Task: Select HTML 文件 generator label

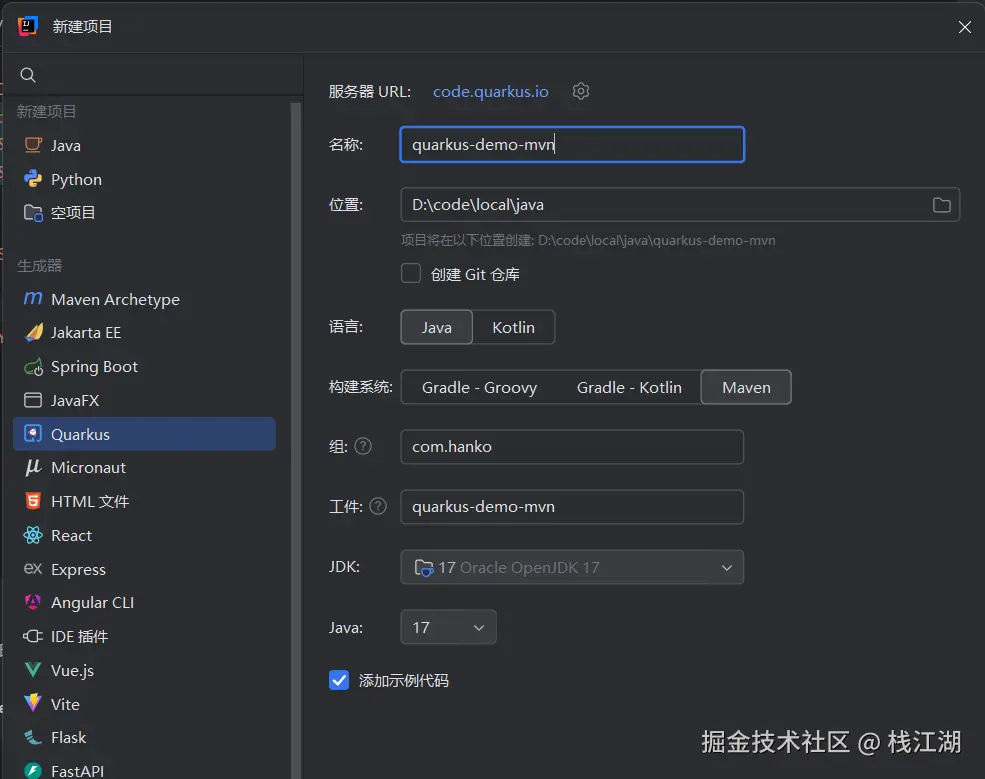Action: click(x=90, y=501)
